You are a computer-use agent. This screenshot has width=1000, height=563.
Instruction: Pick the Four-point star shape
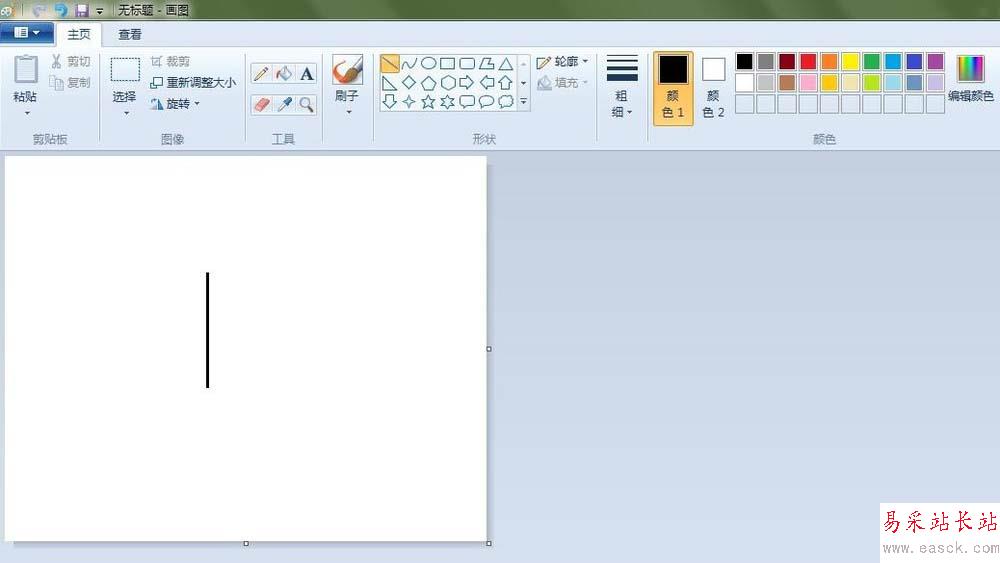(x=409, y=101)
